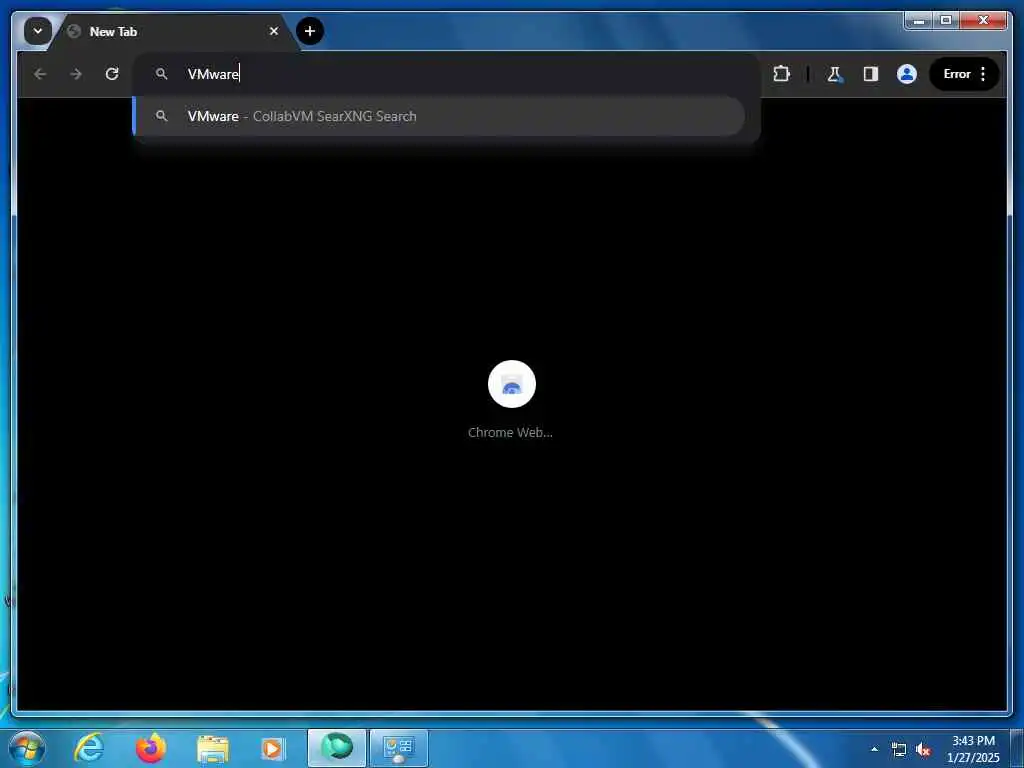Open the Extensions puzzle icon

[x=781, y=74]
